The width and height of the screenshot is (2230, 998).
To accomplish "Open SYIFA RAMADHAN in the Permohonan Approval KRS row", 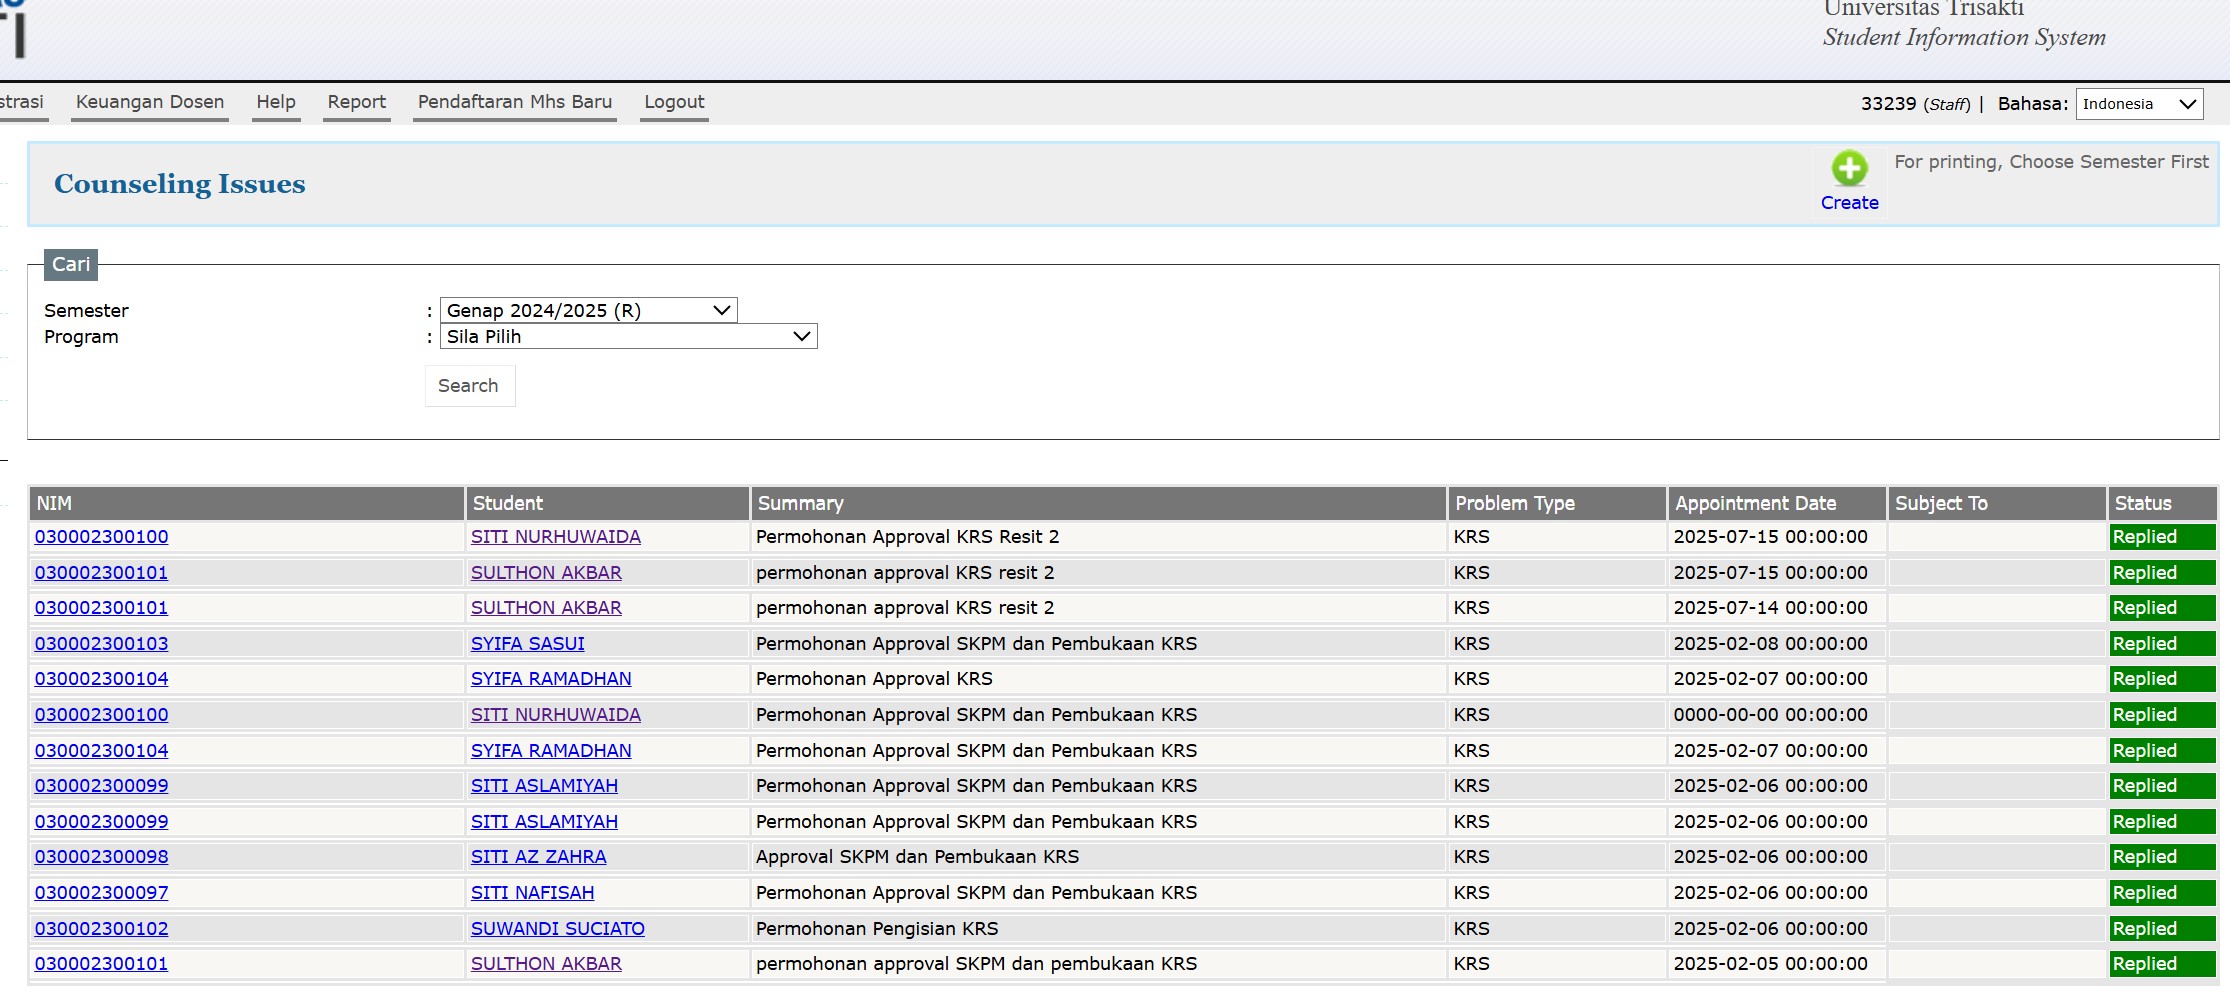I will (x=551, y=679).
